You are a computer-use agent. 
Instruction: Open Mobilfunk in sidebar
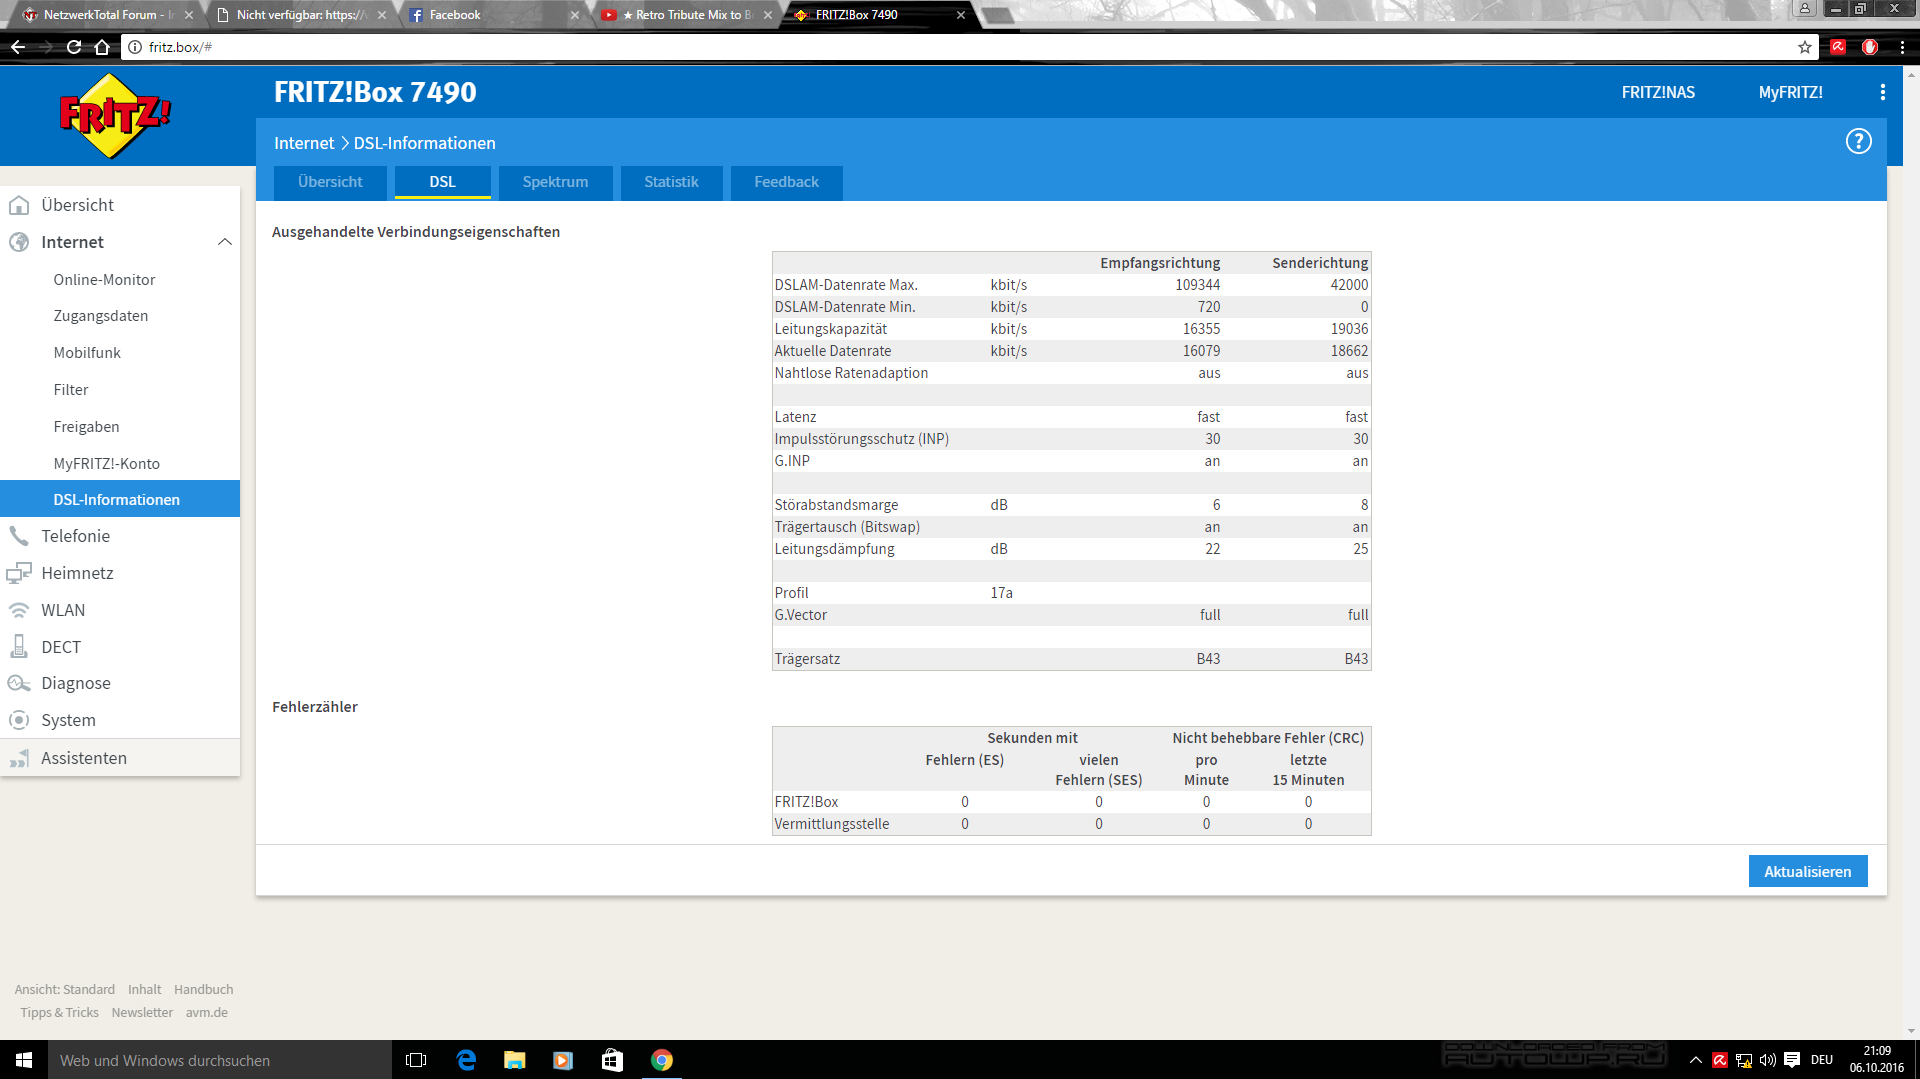tap(87, 353)
